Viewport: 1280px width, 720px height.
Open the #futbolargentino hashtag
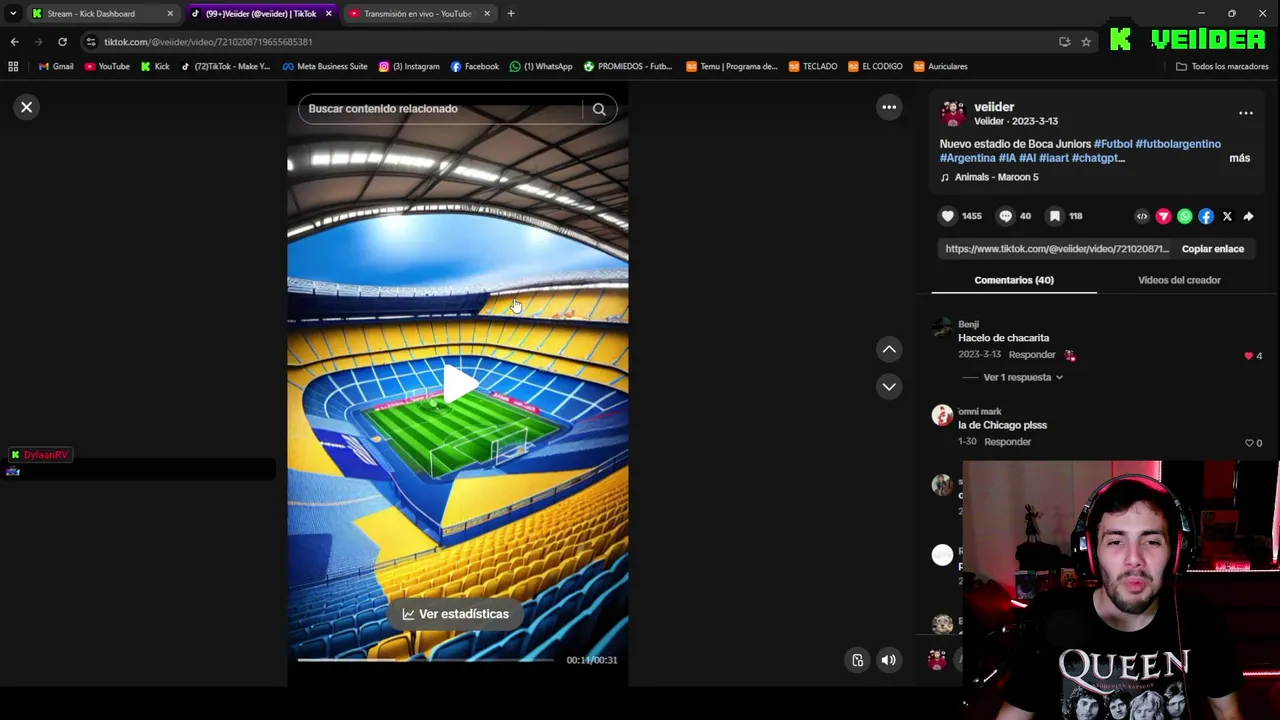pyautogui.click(x=1178, y=144)
